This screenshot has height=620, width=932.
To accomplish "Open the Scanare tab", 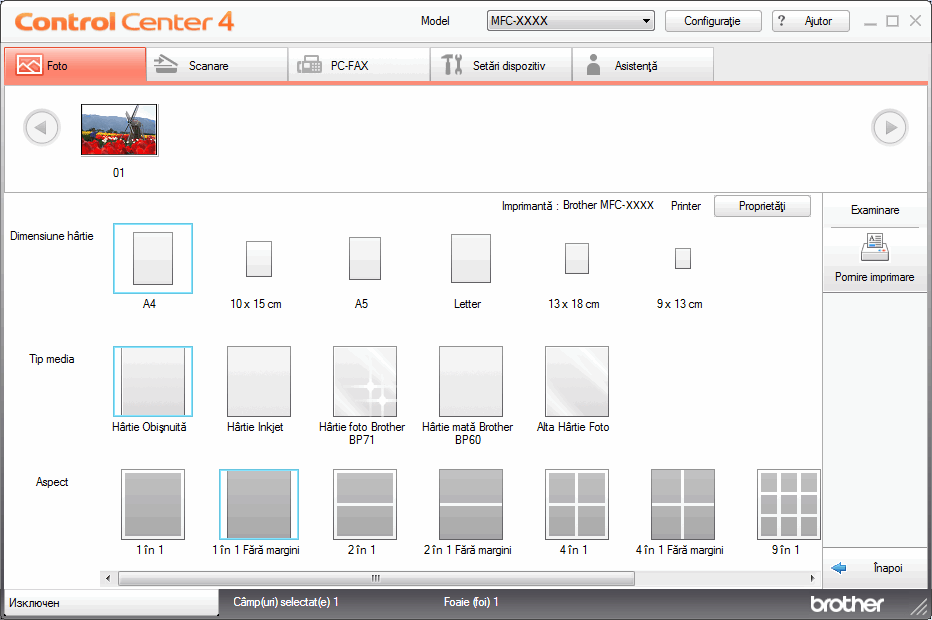I will [x=217, y=65].
